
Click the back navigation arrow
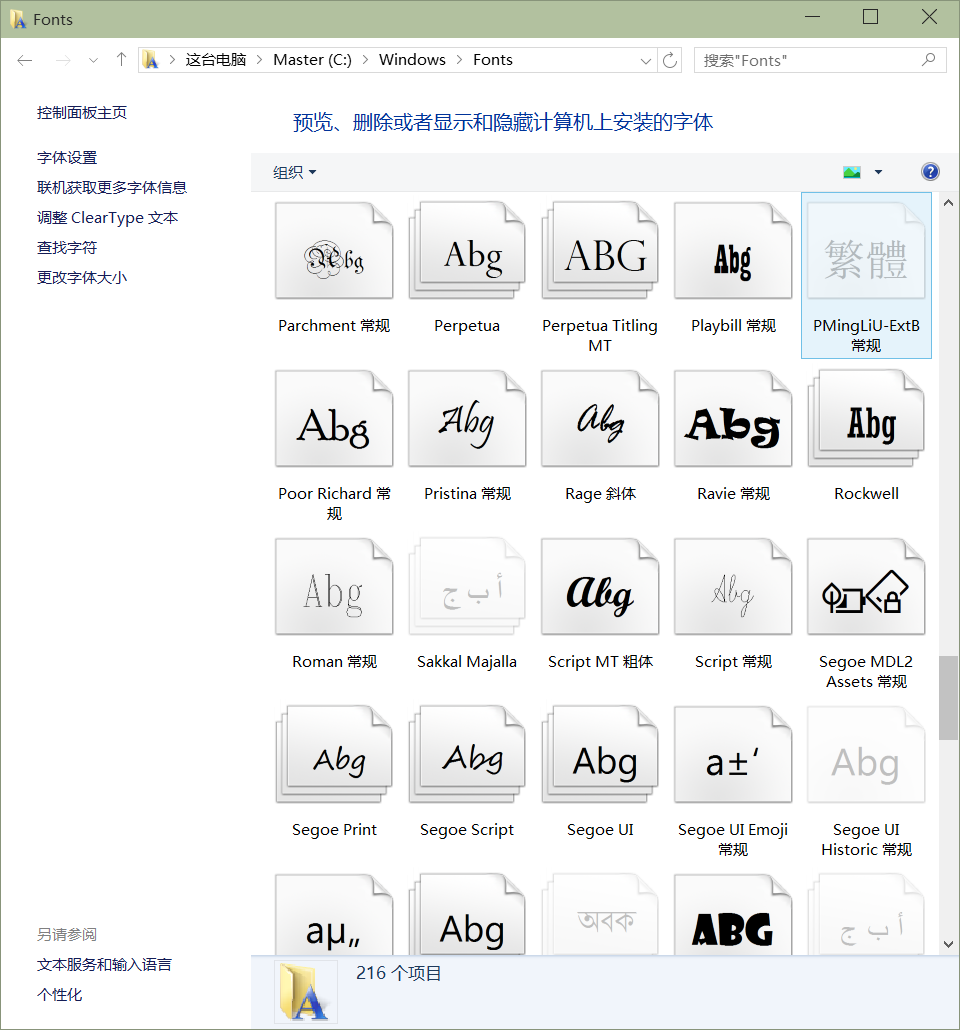pos(24,60)
